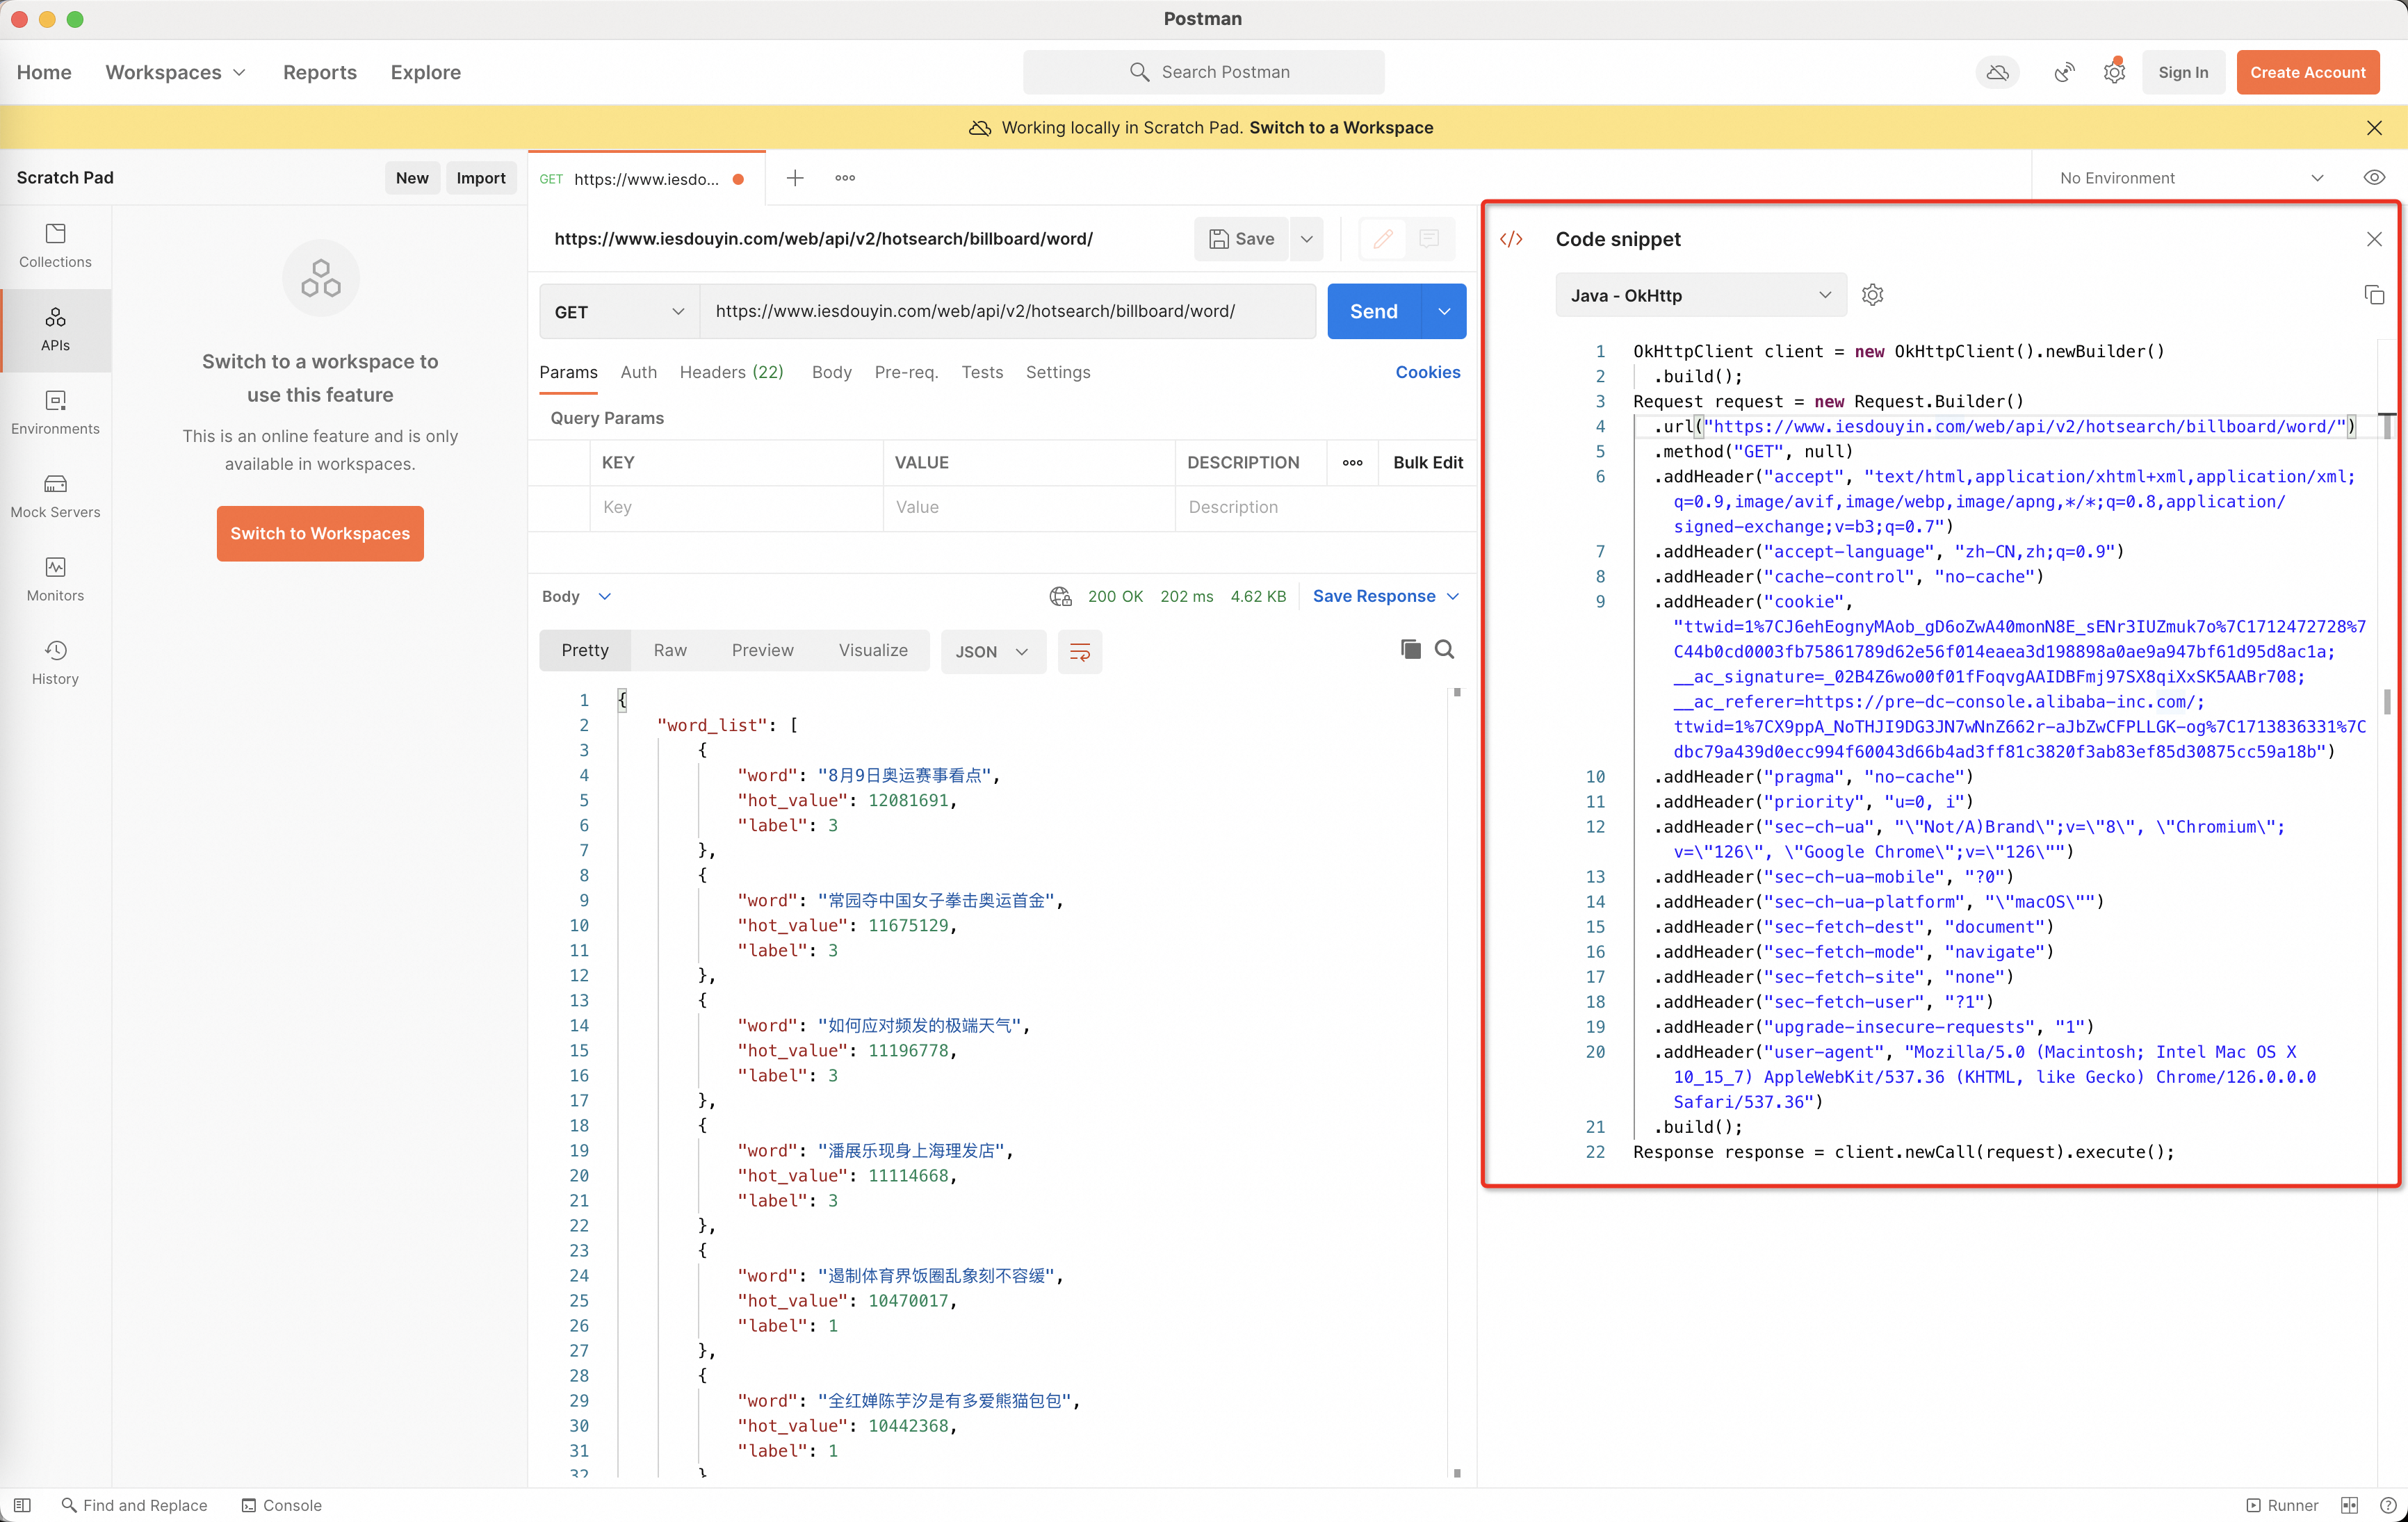Click the comment icon beside Save
Screen dimensions: 2408x1522
coord(1429,239)
